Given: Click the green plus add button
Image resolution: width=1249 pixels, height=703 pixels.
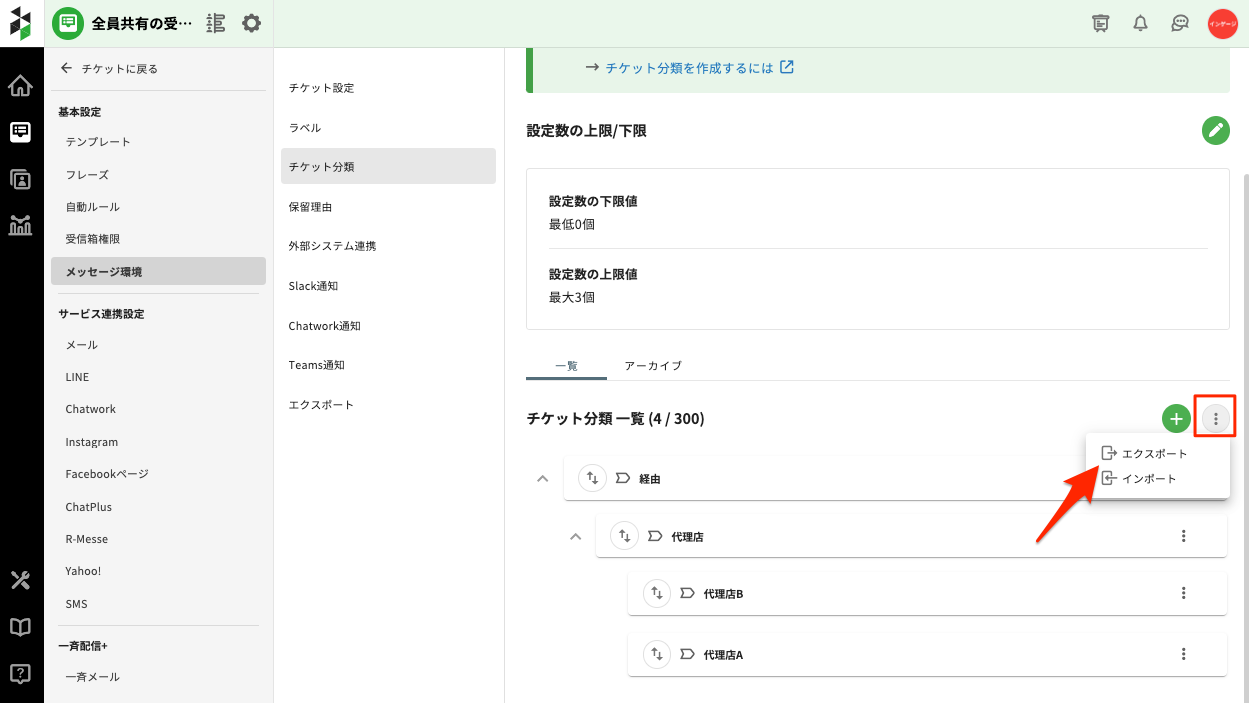Looking at the screenshot, I should [1176, 419].
